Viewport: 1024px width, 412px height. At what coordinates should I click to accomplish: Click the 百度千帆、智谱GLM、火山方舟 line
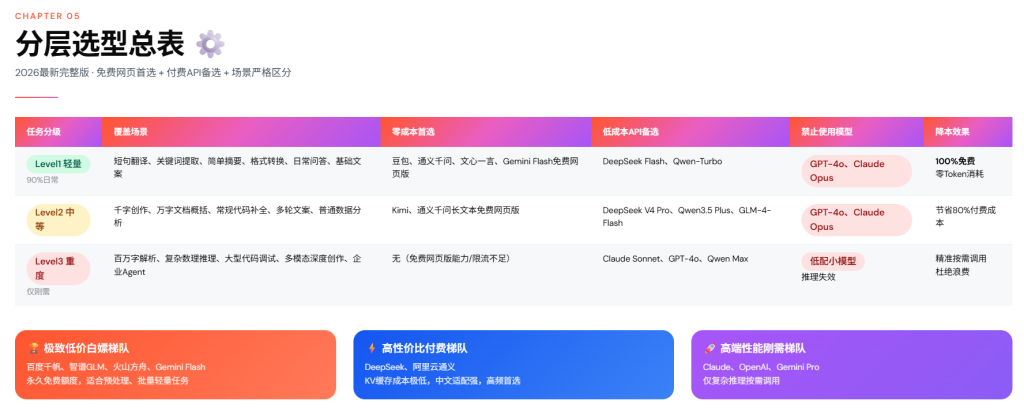116,367
